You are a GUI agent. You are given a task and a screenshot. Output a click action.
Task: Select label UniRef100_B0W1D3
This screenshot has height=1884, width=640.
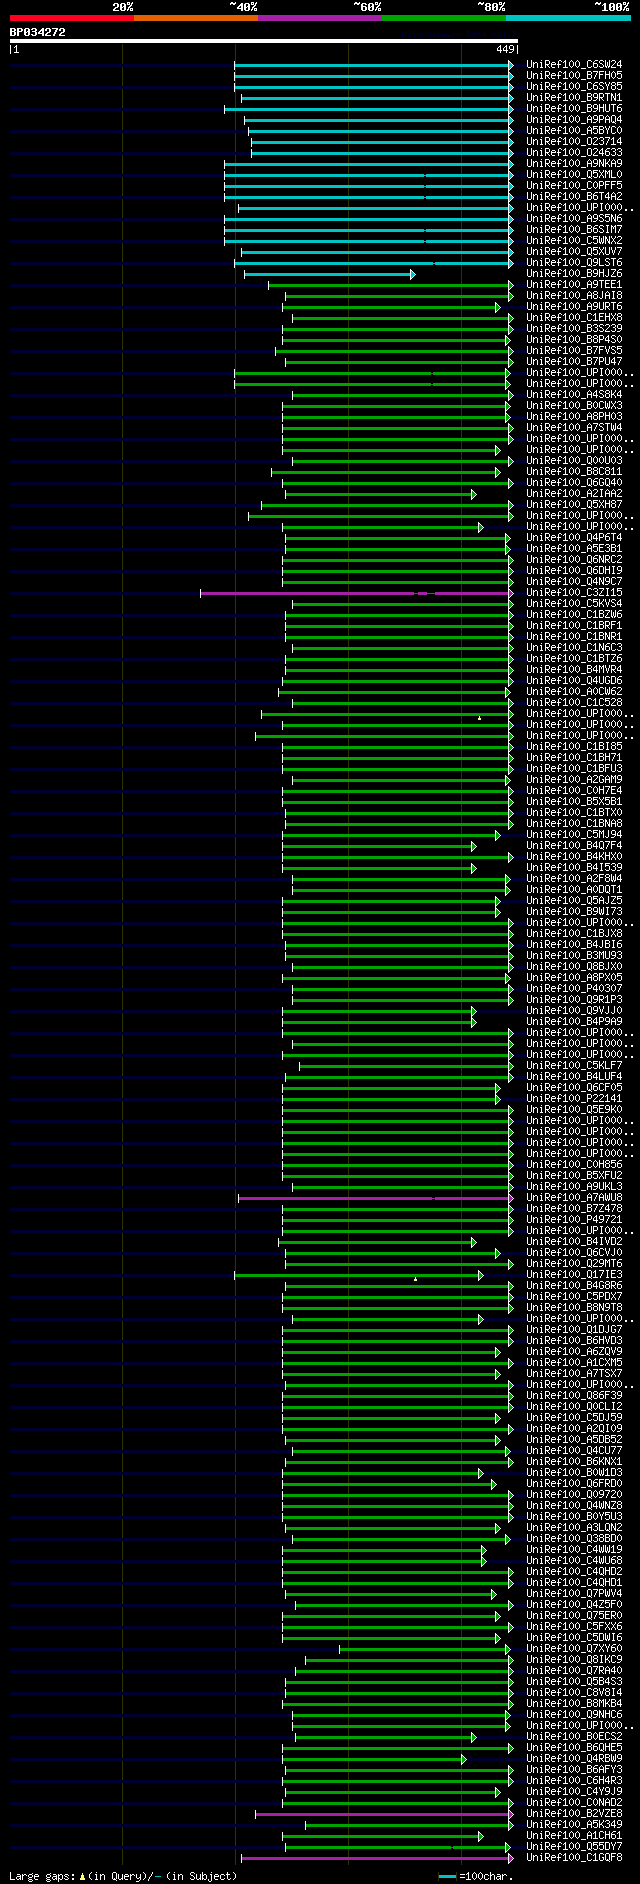574,1473
